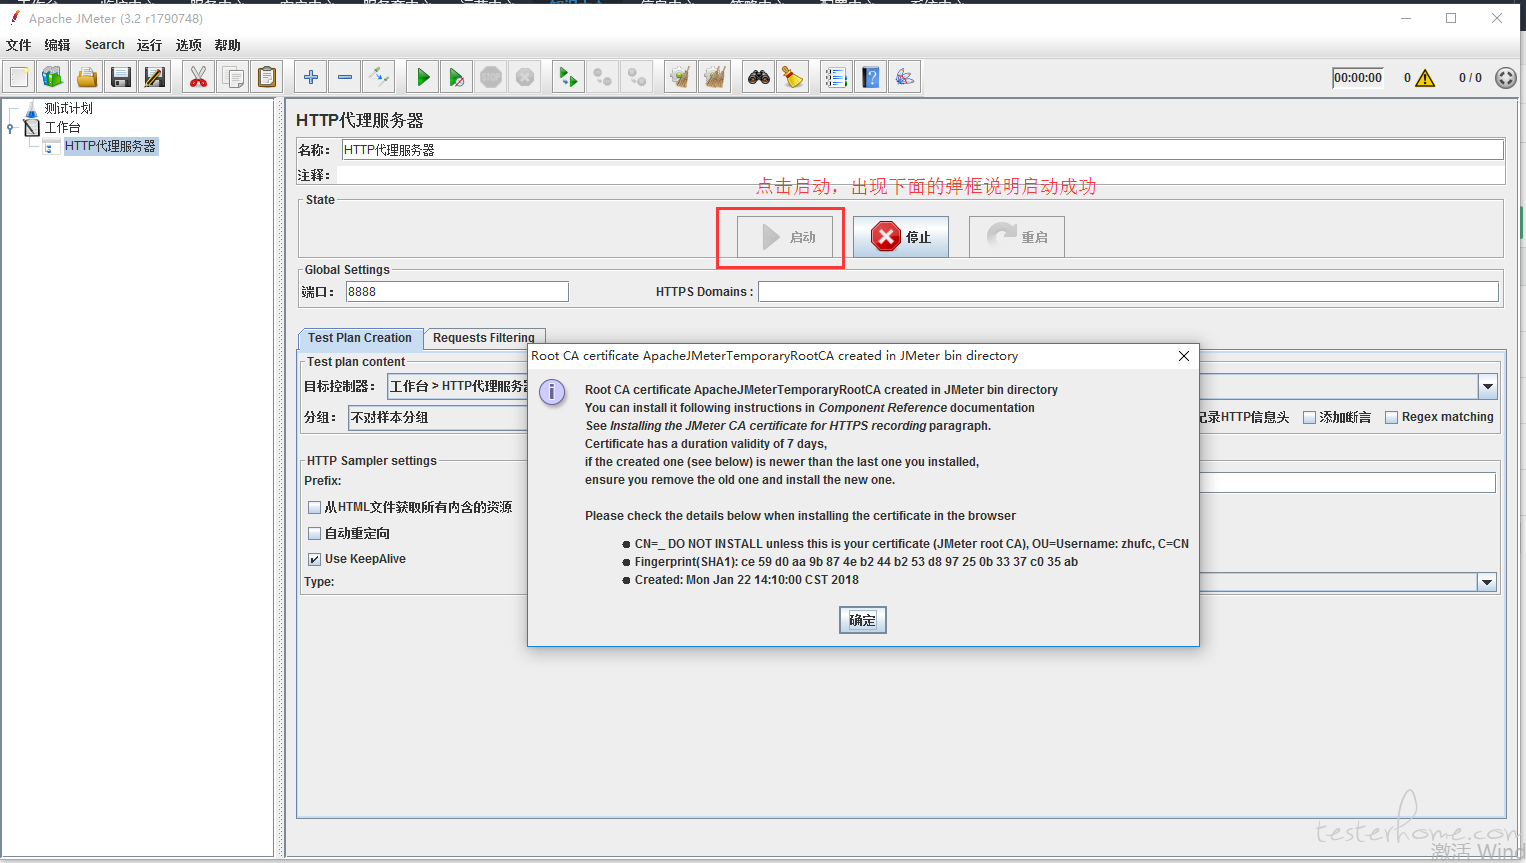Open the 帮助 menu
The height and width of the screenshot is (863, 1526).
(227, 45)
